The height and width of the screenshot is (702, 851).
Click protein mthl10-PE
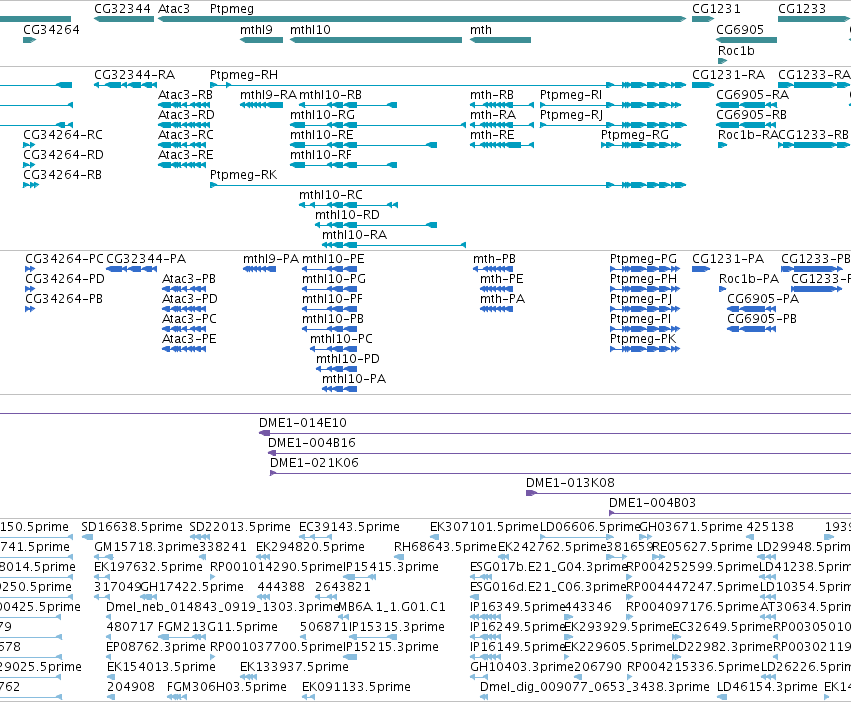329,269
